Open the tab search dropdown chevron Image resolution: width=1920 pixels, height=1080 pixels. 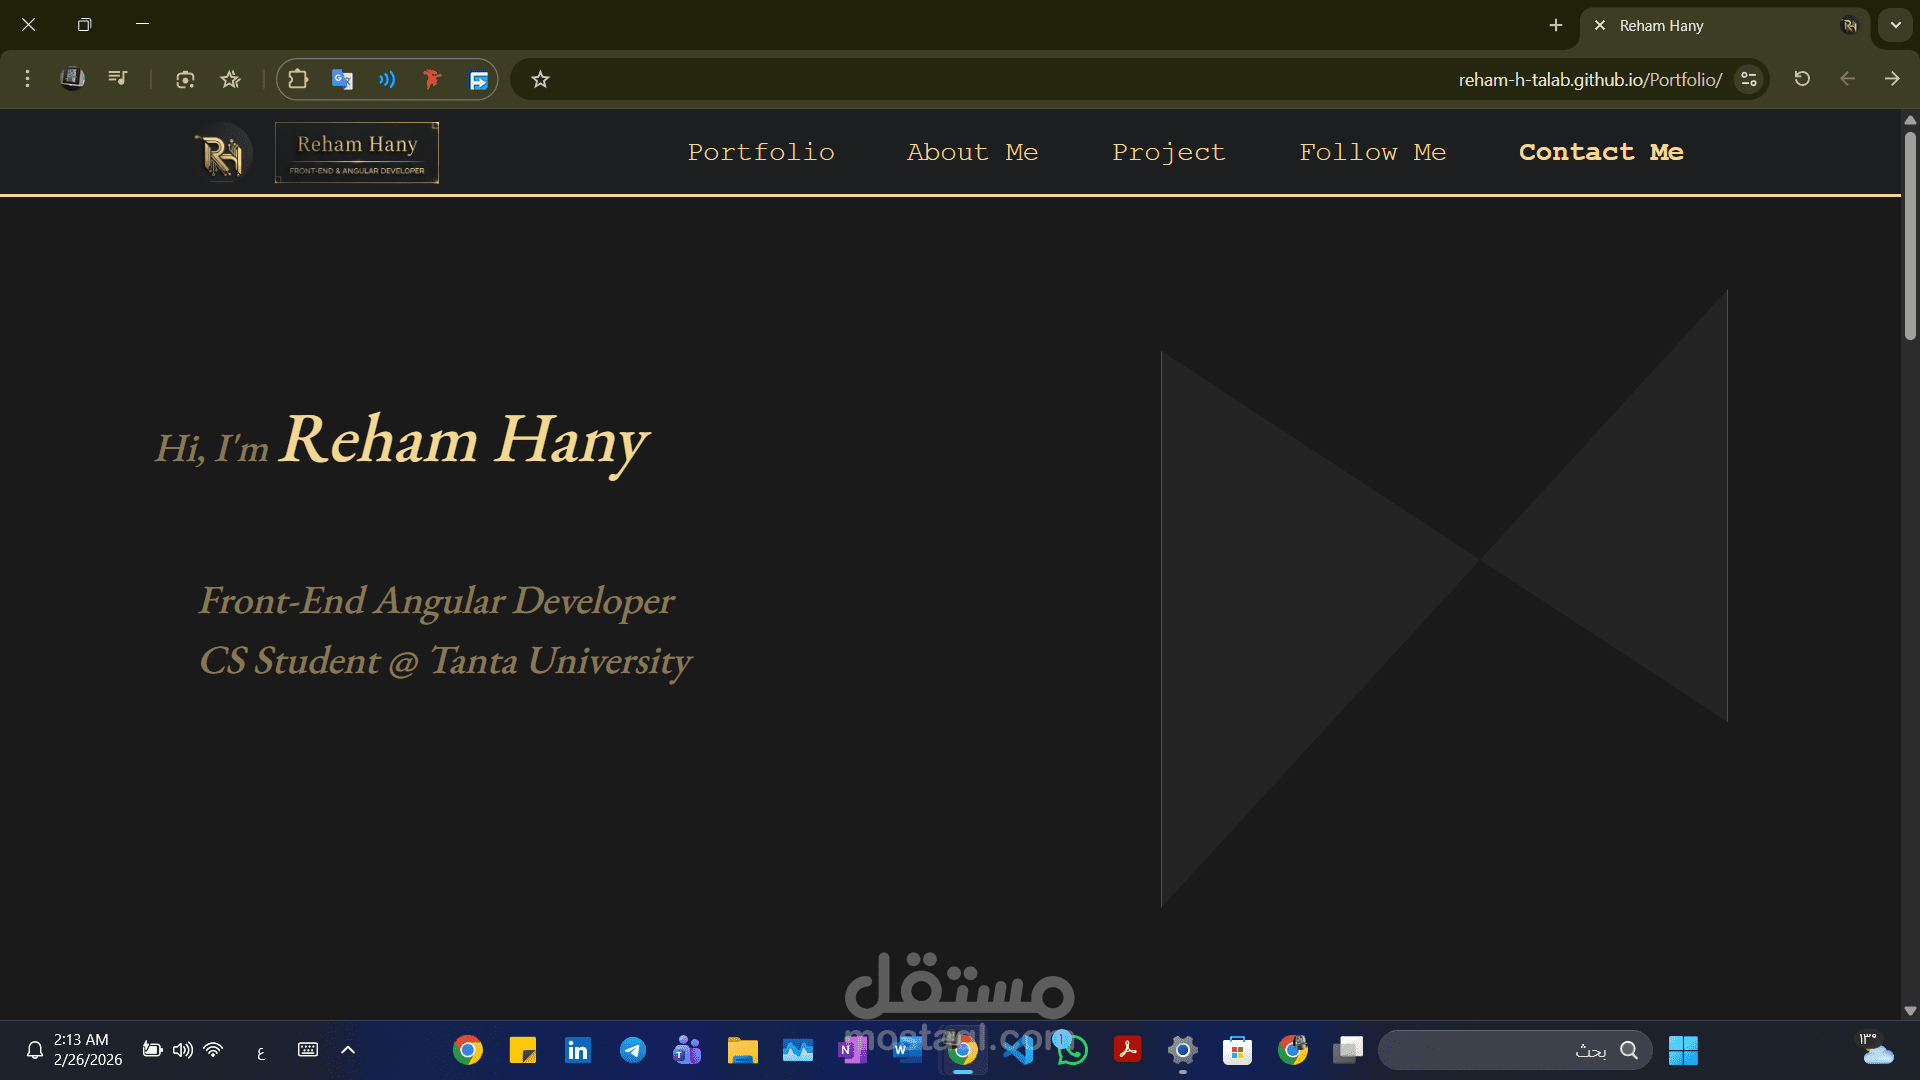[x=1893, y=25]
